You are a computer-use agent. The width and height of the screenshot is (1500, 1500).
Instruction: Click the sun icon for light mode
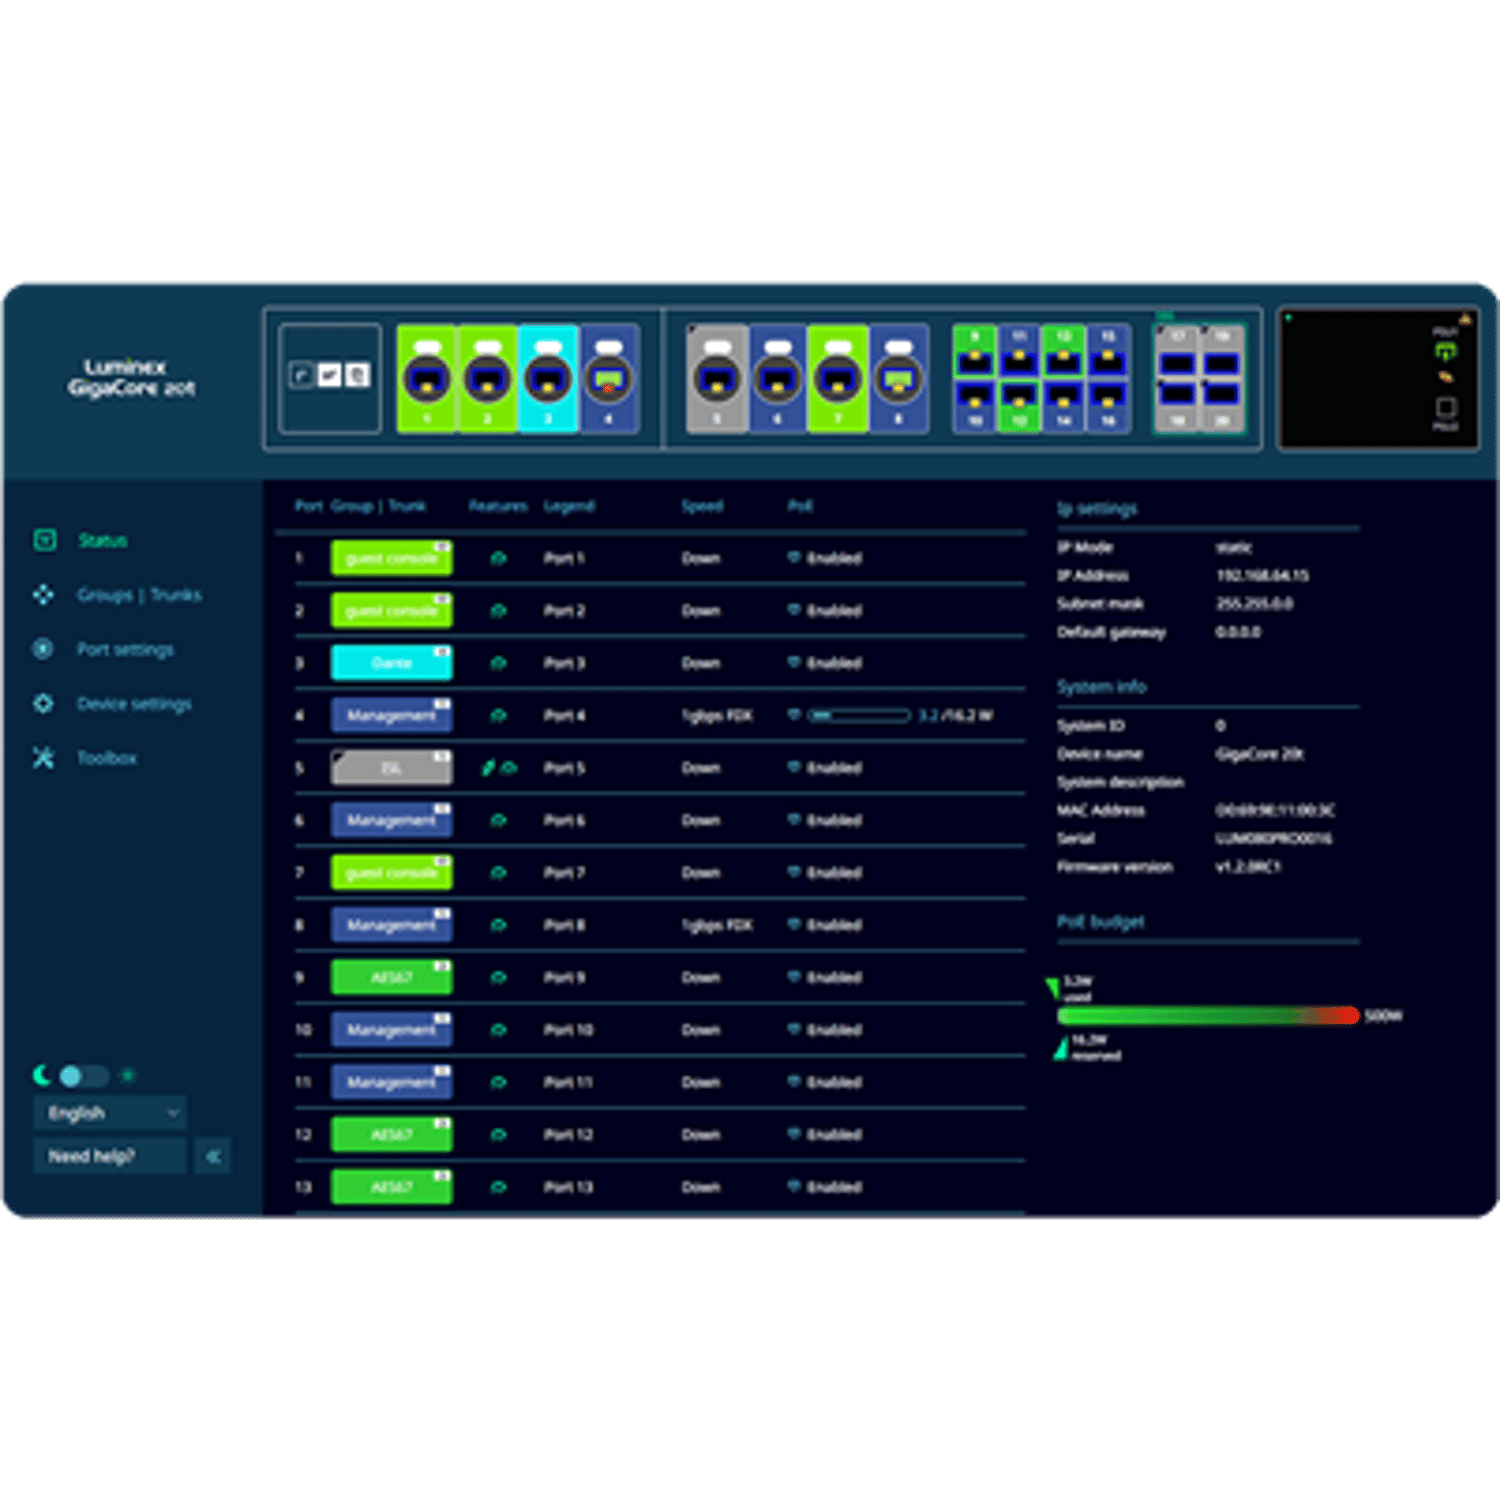pos(128,1076)
